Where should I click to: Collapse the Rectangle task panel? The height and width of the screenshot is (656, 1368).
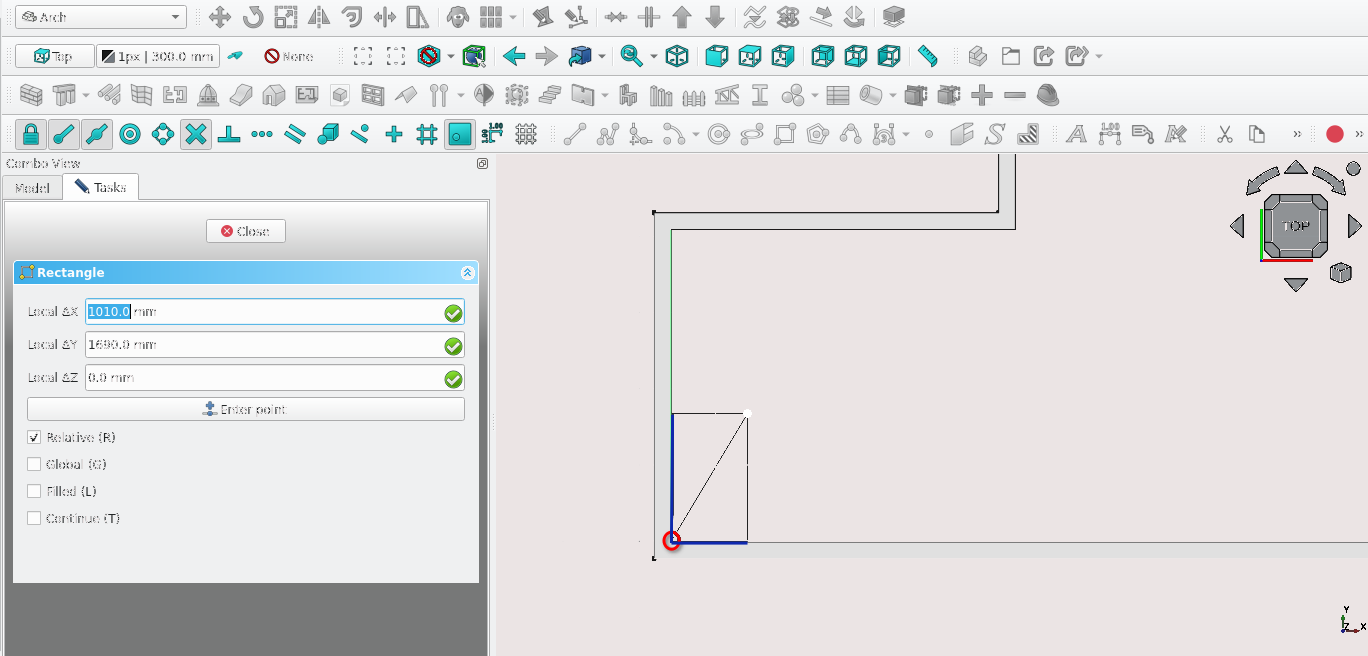coord(467,273)
